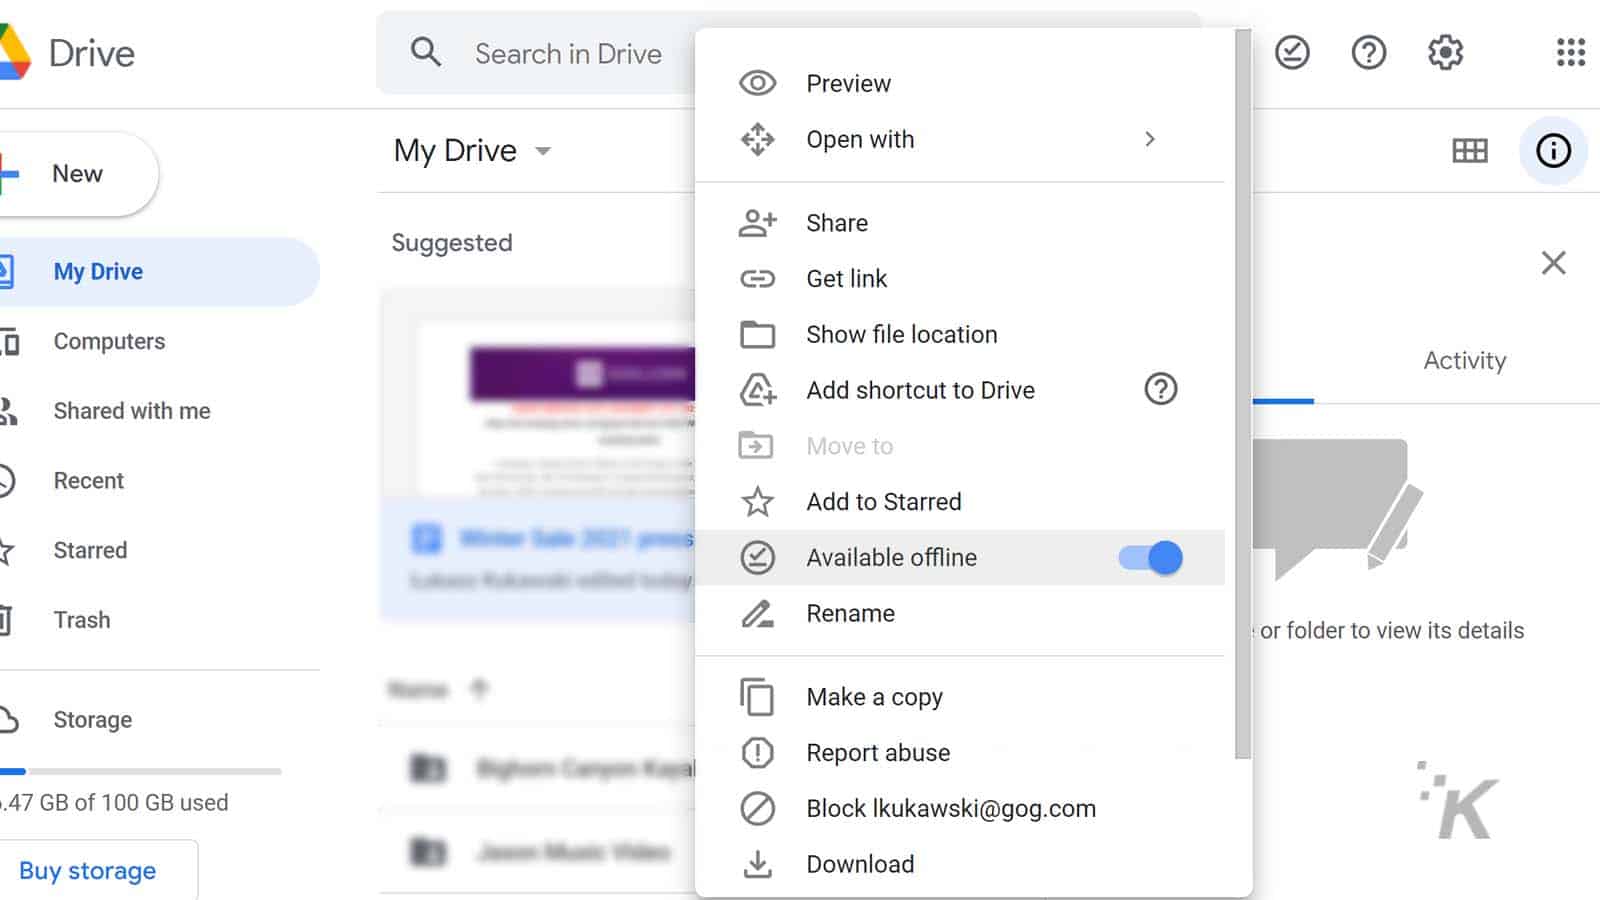The image size is (1600, 900).
Task: Disable the Available offline toggle
Action: pos(1149,558)
